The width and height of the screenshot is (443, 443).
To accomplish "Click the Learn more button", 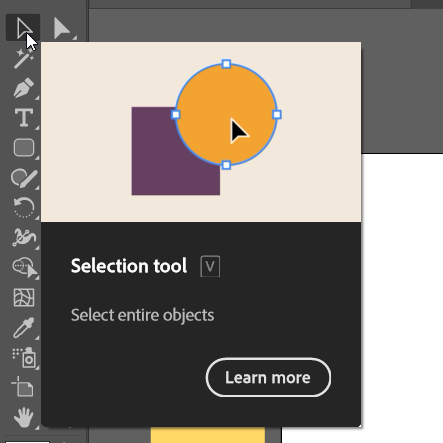I will (x=268, y=377).
